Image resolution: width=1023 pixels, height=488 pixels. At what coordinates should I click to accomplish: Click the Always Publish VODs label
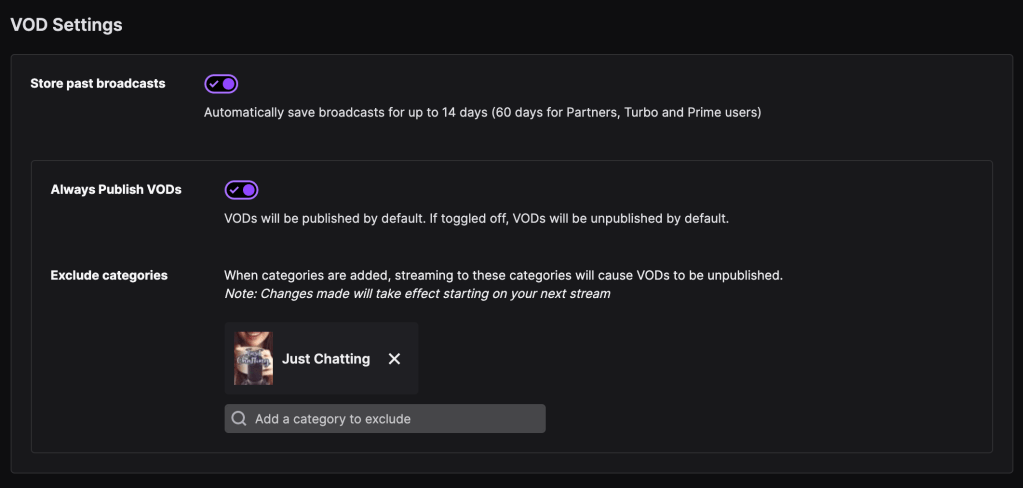pos(116,189)
